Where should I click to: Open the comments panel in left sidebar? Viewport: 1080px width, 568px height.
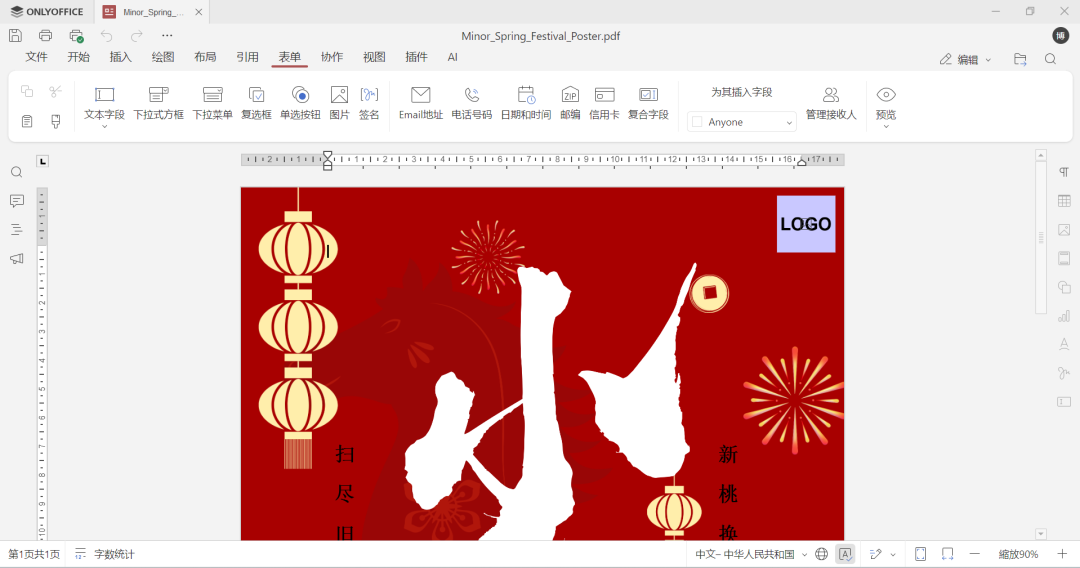[16, 201]
